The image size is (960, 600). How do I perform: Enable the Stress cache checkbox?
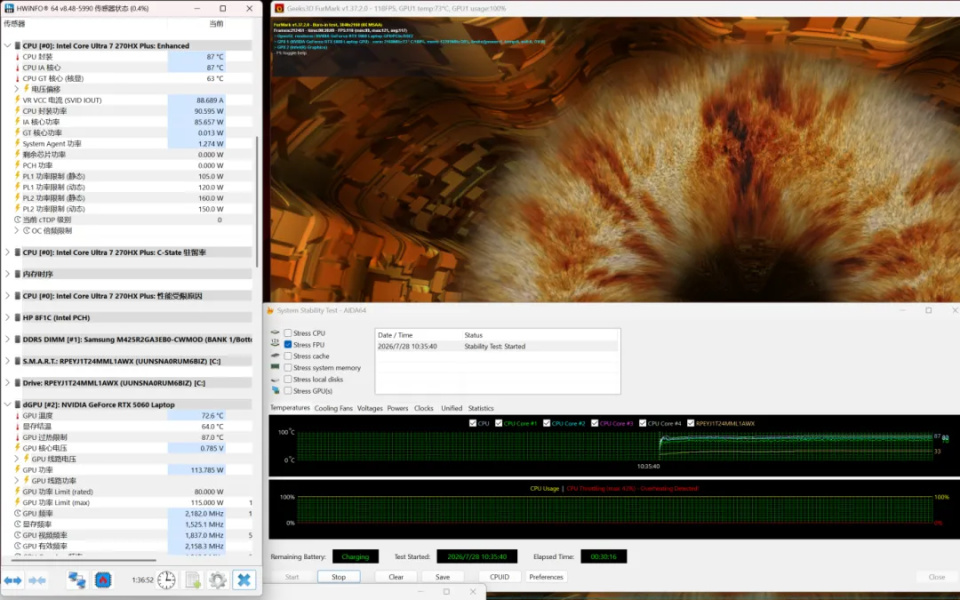tap(287, 356)
